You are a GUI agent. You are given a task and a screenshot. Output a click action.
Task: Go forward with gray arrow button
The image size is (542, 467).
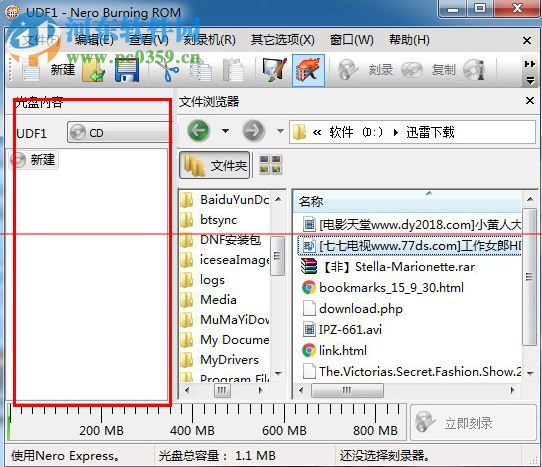pos(253,131)
